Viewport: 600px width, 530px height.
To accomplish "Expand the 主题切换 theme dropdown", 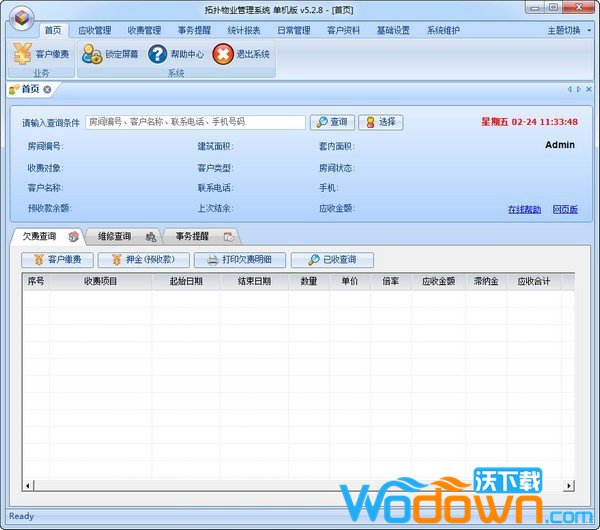I will (x=569, y=30).
